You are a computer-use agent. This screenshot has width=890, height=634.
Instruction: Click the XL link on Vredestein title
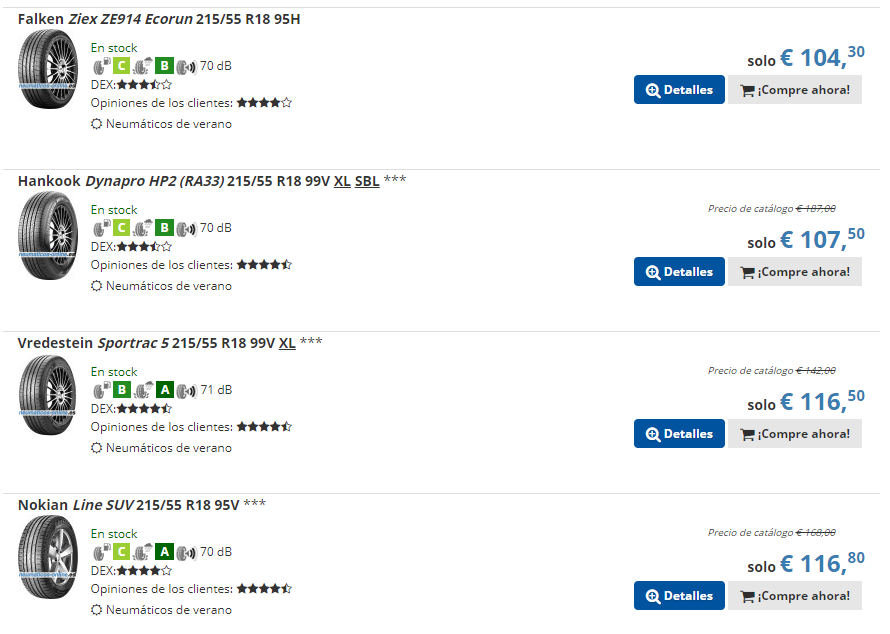(x=287, y=343)
